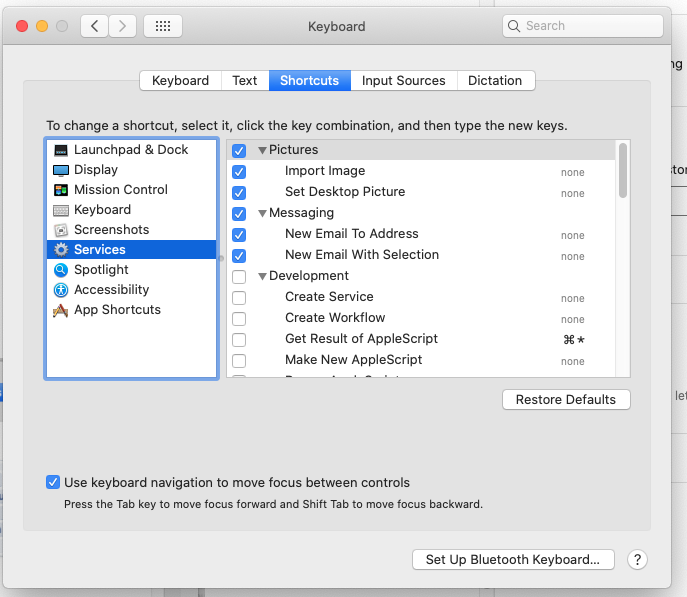Collapse the Messaging disclosure triangle
687x597 pixels.
(262, 214)
